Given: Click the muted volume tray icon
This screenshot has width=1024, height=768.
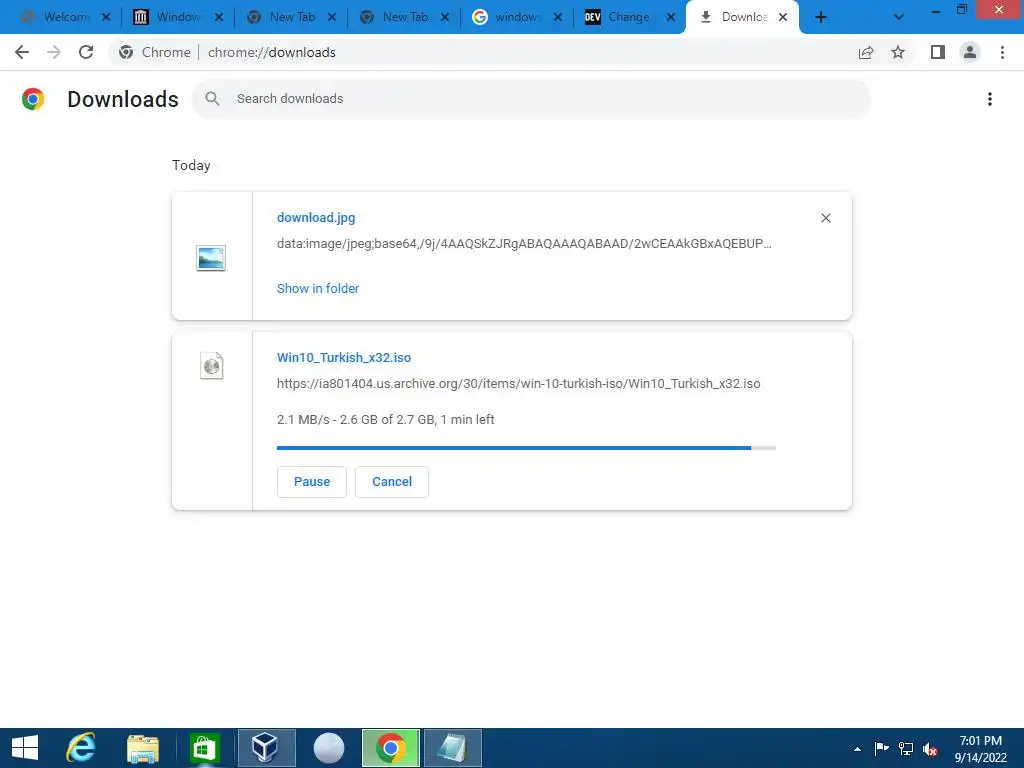Looking at the screenshot, I should point(930,750).
